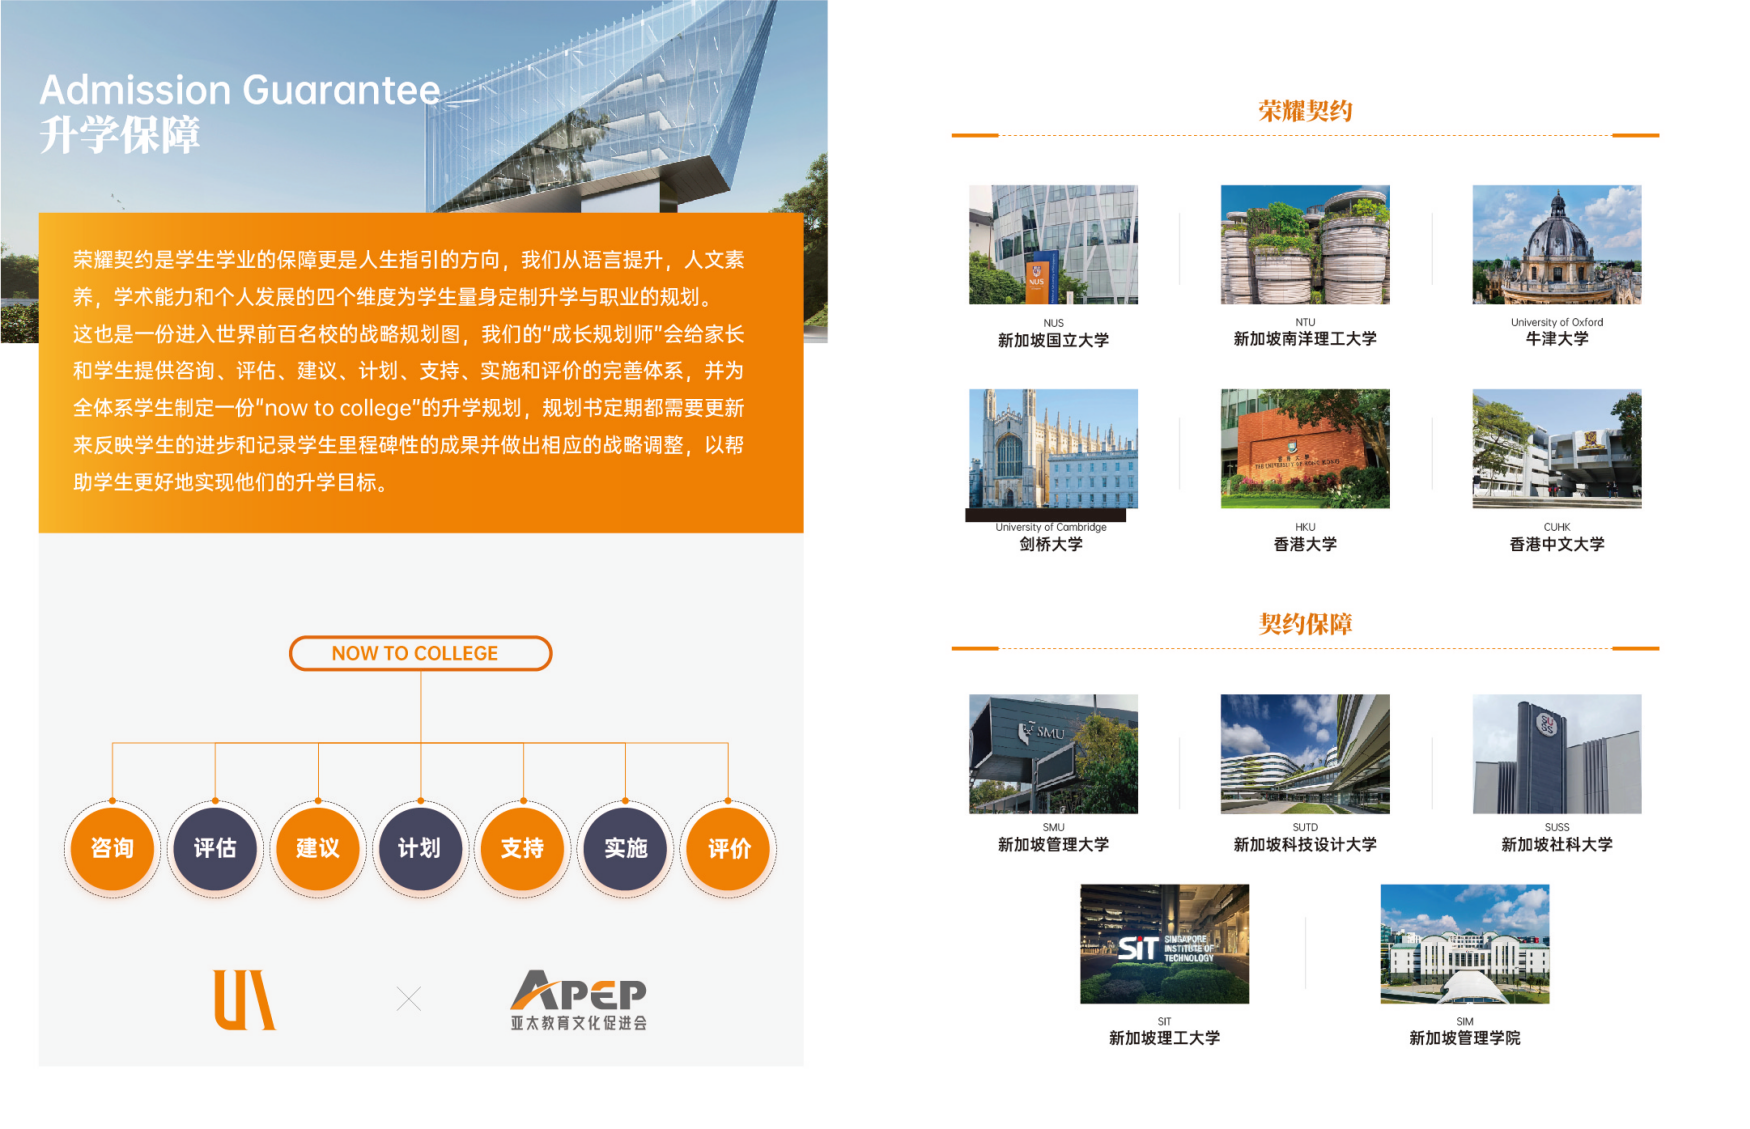Select the dark 评估 circle

[x=215, y=848]
